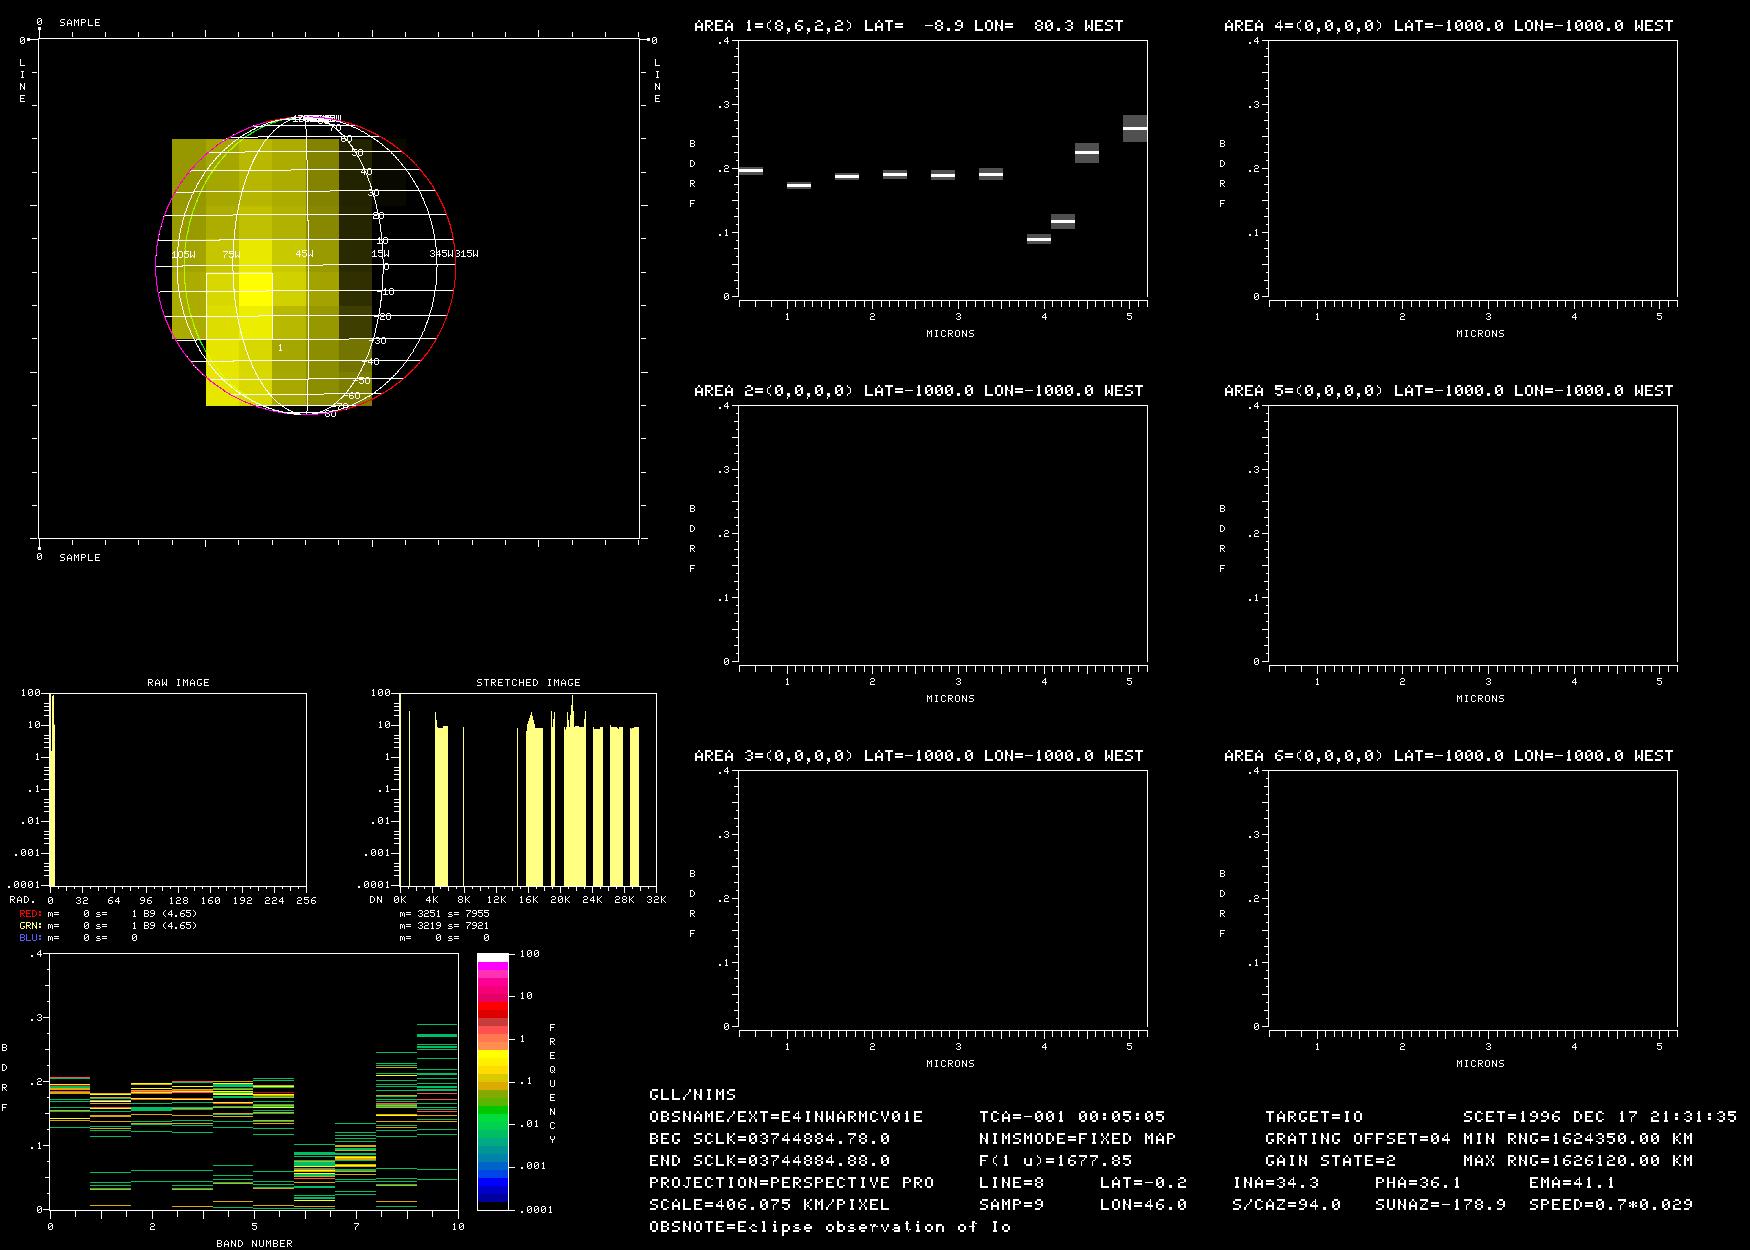Click inside the empty AREA 5 plot
Image resolution: width=1750 pixels, height=1250 pixels.
click(x=1472, y=533)
